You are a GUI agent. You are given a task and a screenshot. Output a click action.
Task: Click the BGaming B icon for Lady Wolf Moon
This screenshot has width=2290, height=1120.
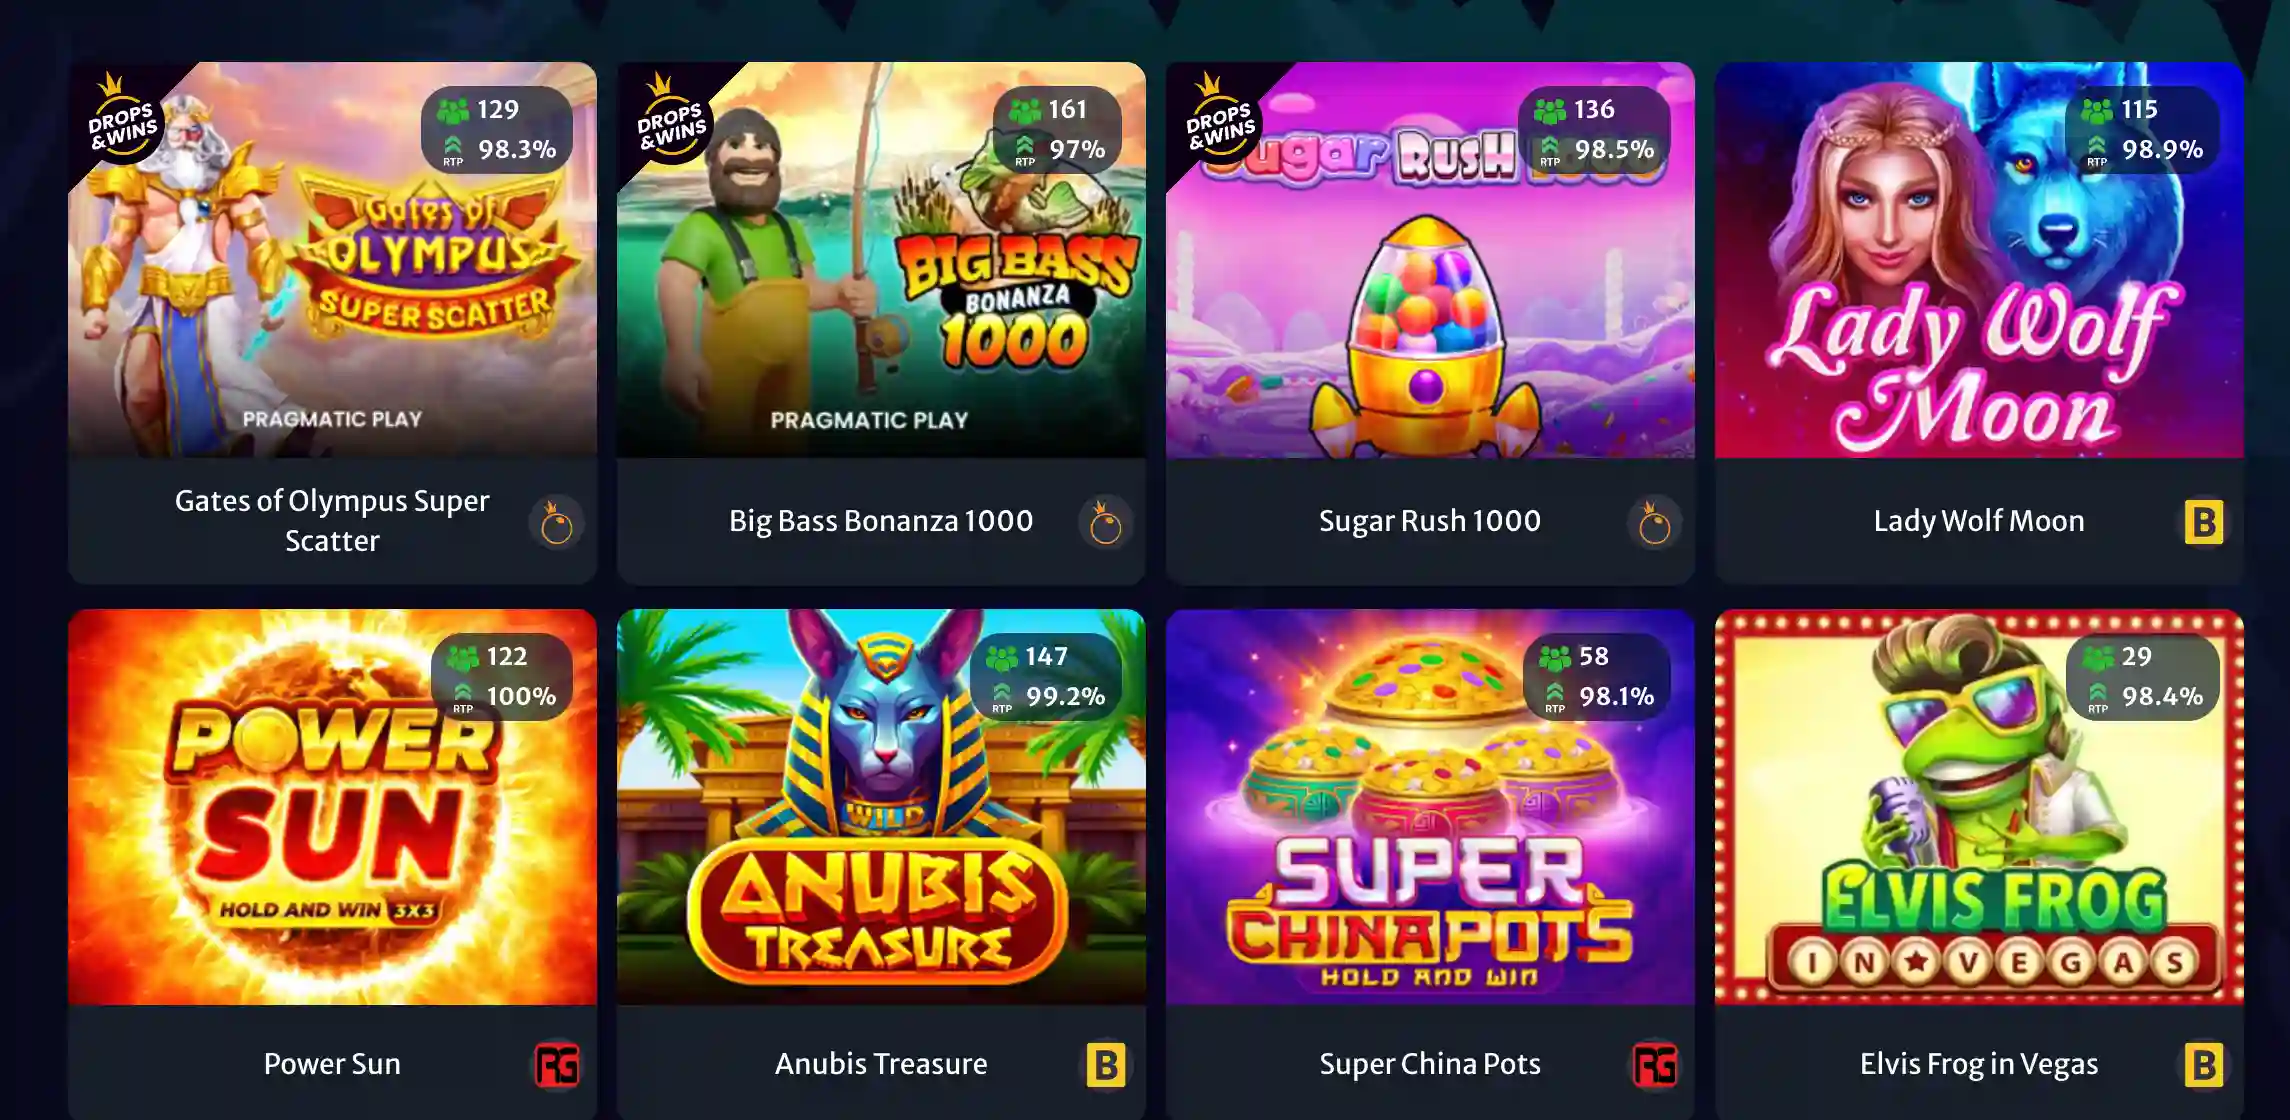(2204, 522)
